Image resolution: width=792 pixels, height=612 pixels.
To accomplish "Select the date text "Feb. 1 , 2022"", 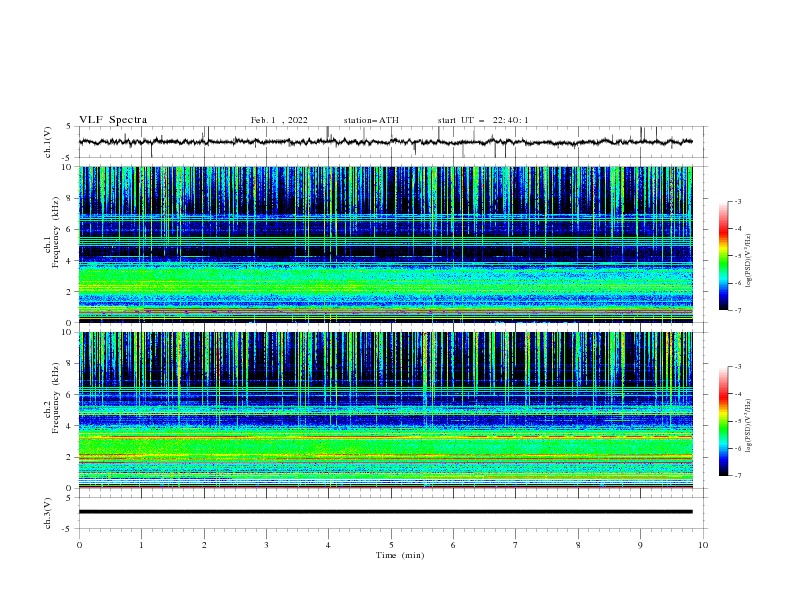I will pos(279,120).
